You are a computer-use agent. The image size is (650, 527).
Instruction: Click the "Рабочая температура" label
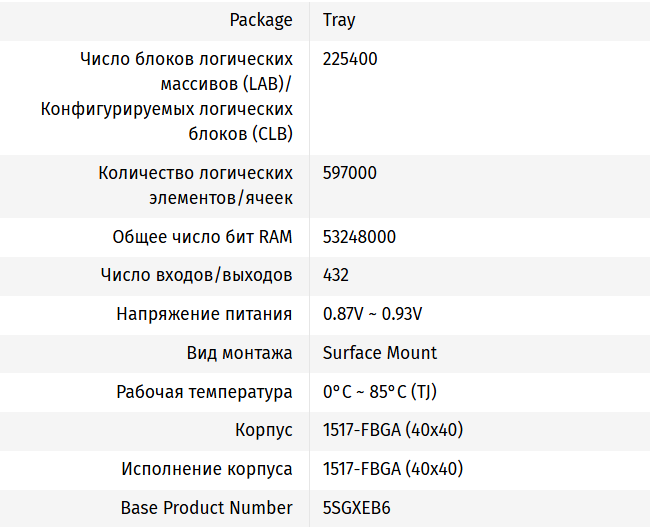click(x=204, y=392)
